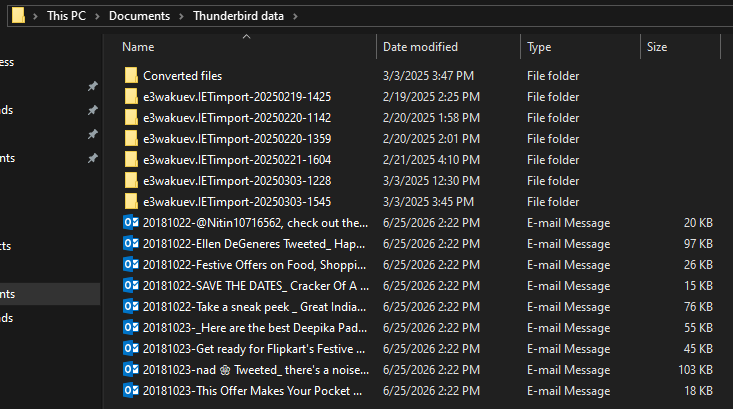Click the 97 KB size value
Viewport: 733px width, 409px height.
(x=698, y=244)
